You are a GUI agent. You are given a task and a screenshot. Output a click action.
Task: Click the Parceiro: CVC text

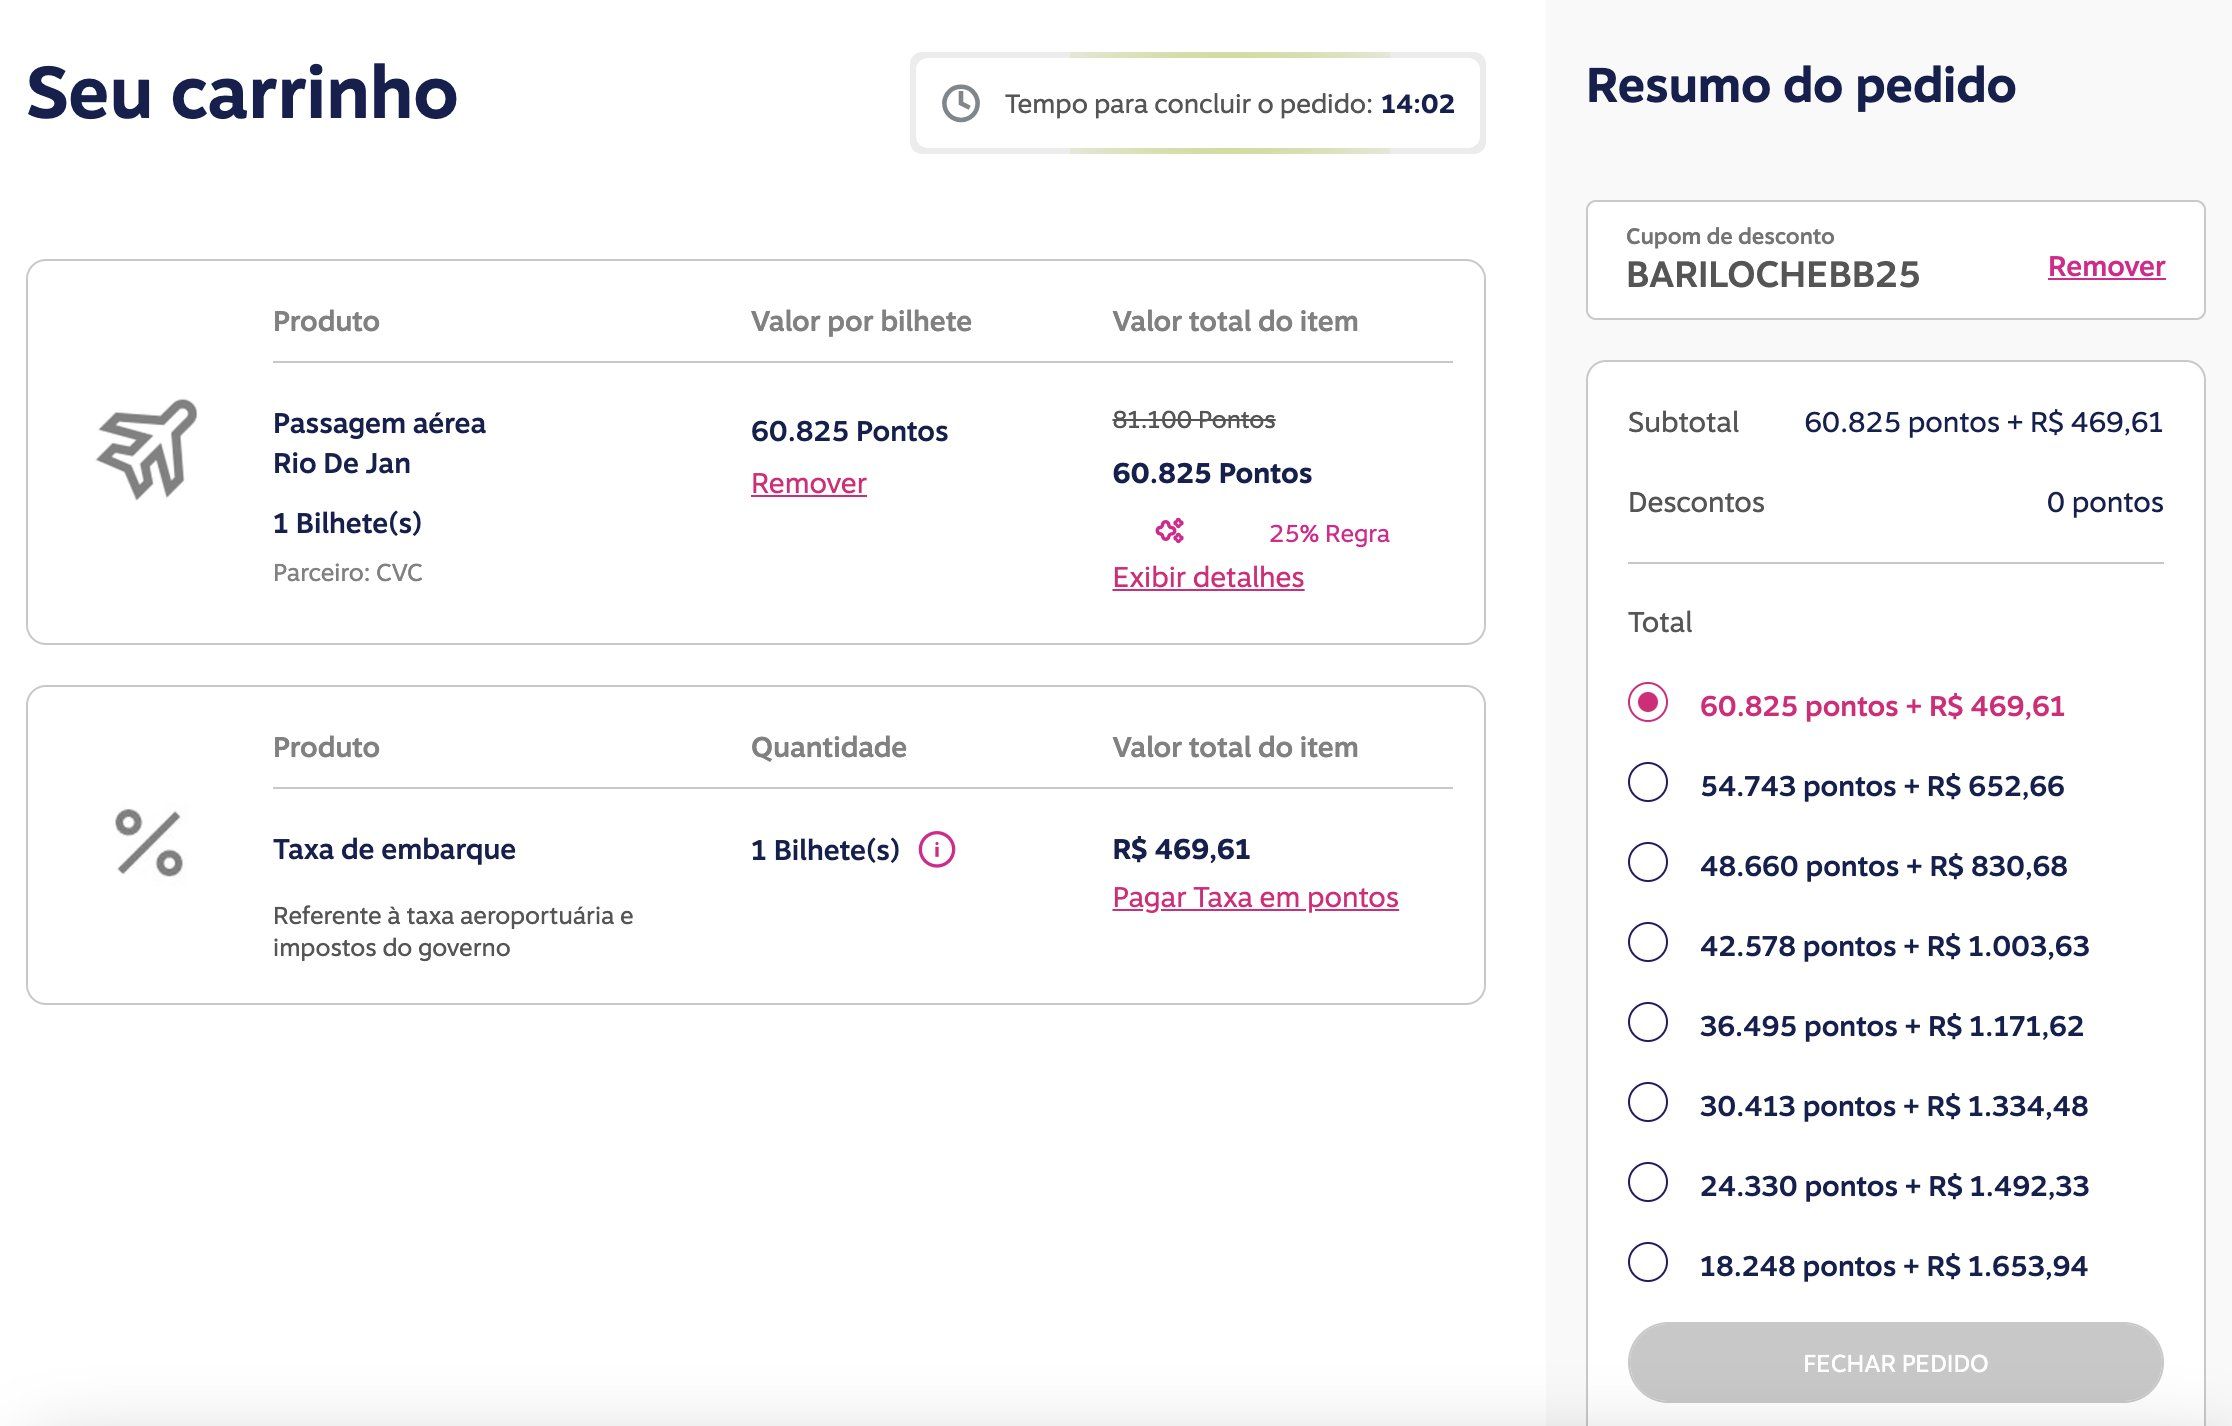click(x=347, y=572)
